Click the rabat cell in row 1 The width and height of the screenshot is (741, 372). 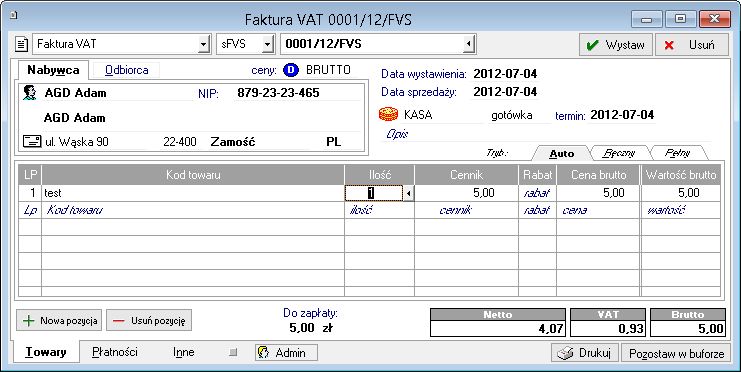coord(537,193)
